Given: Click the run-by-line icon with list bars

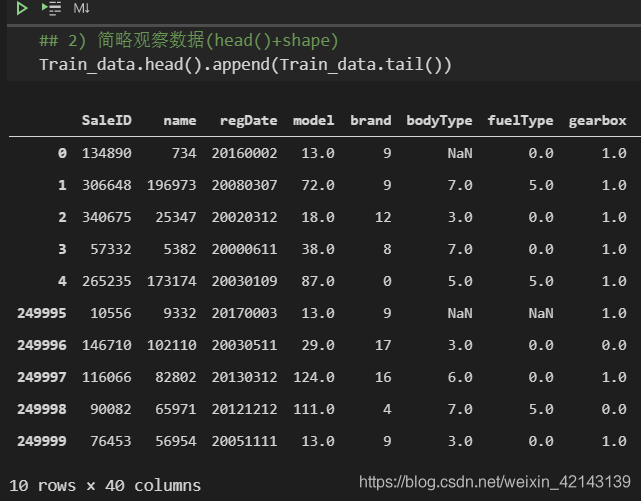Looking at the screenshot, I should tap(51, 8).
